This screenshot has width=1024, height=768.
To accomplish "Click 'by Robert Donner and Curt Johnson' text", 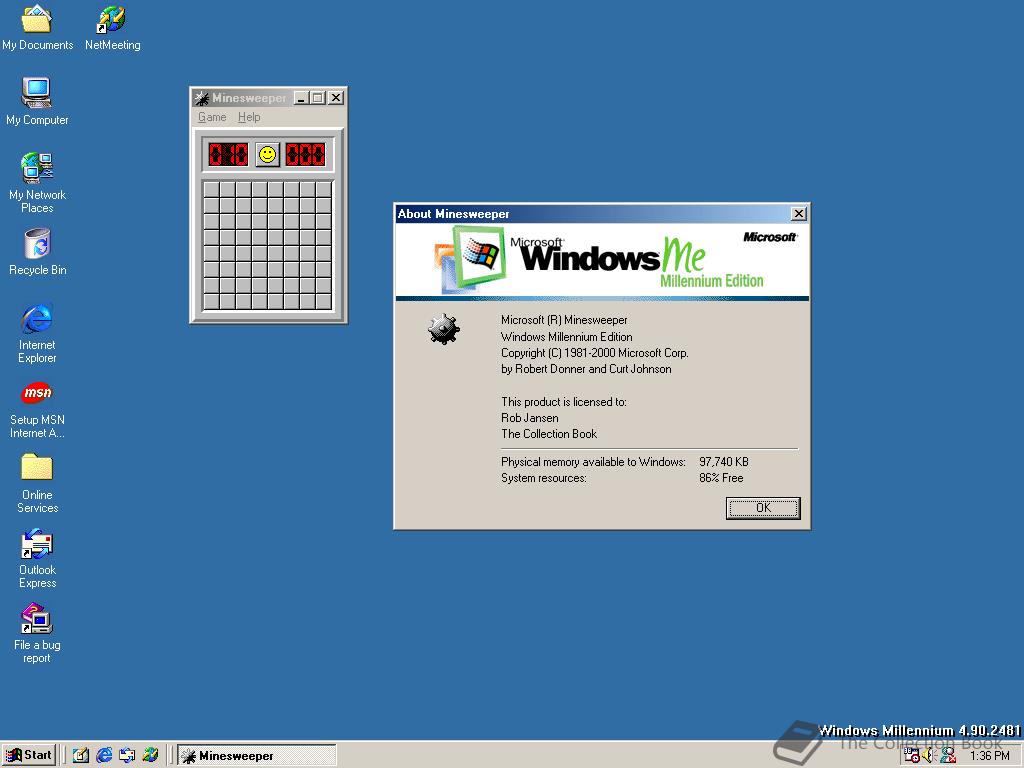I will pyautogui.click(x=586, y=369).
